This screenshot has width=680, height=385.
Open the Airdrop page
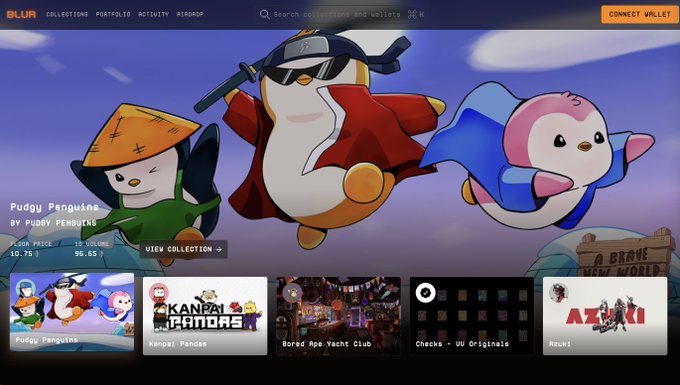(x=190, y=14)
